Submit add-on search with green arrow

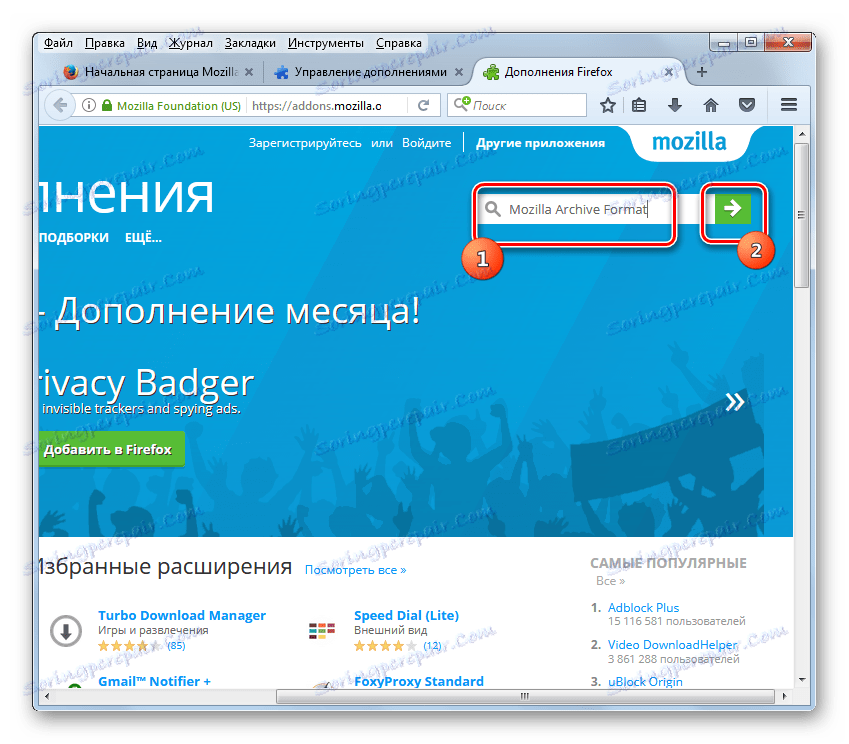733,208
